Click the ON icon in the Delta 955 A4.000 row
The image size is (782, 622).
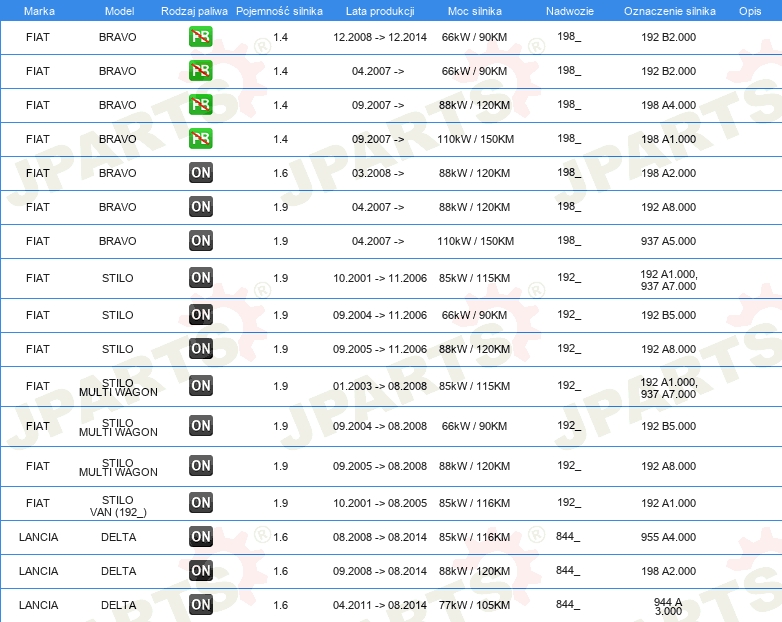click(200, 536)
